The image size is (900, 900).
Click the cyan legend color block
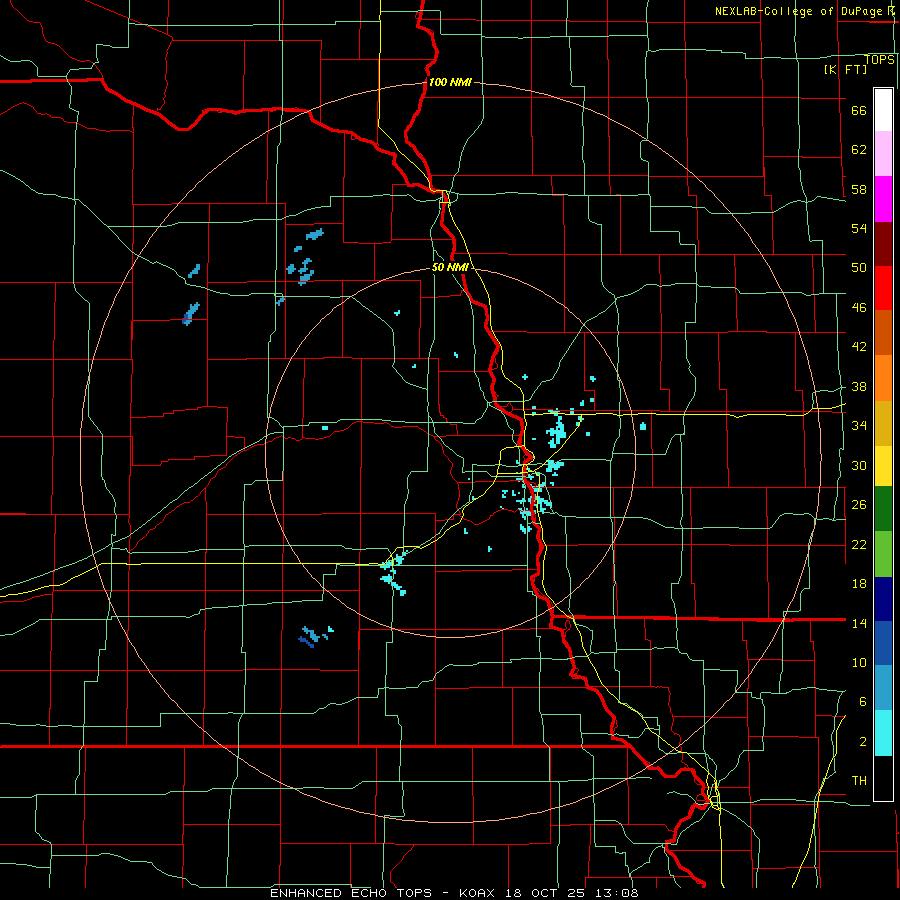(x=883, y=734)
